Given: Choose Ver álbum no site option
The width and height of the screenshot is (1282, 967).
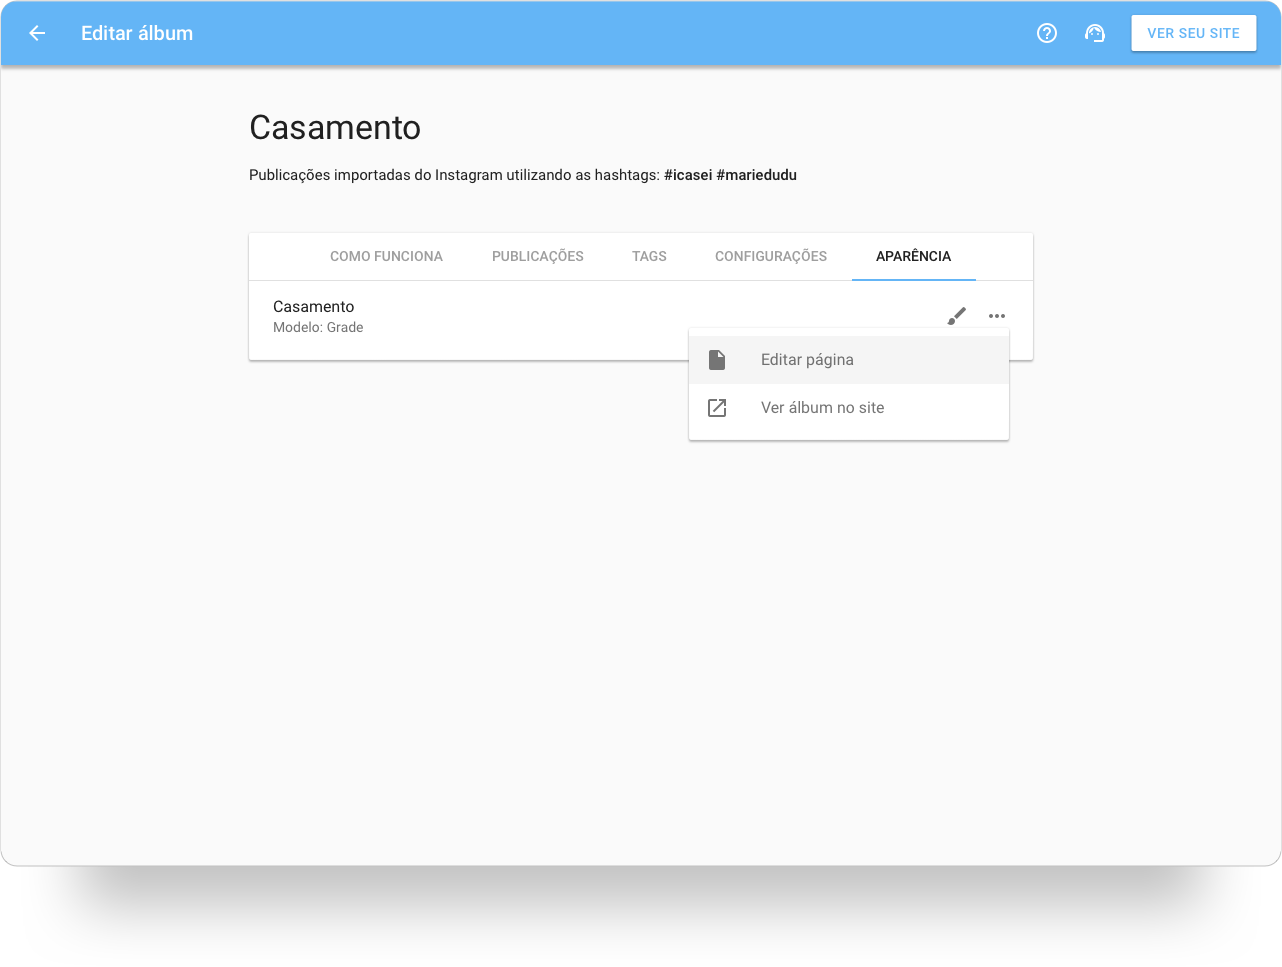Looking at the screenshot, I should 822,408.
